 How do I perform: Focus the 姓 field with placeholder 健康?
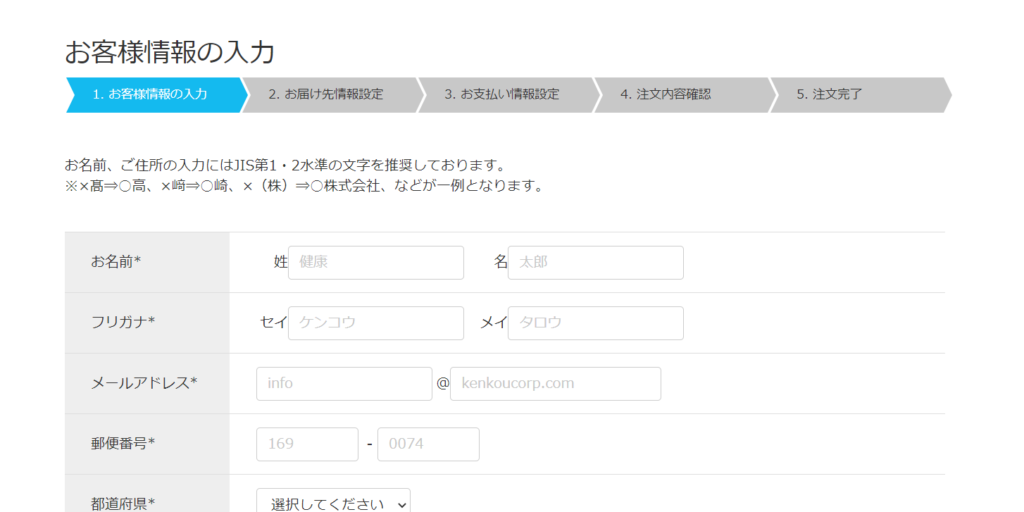pos(376,263)
